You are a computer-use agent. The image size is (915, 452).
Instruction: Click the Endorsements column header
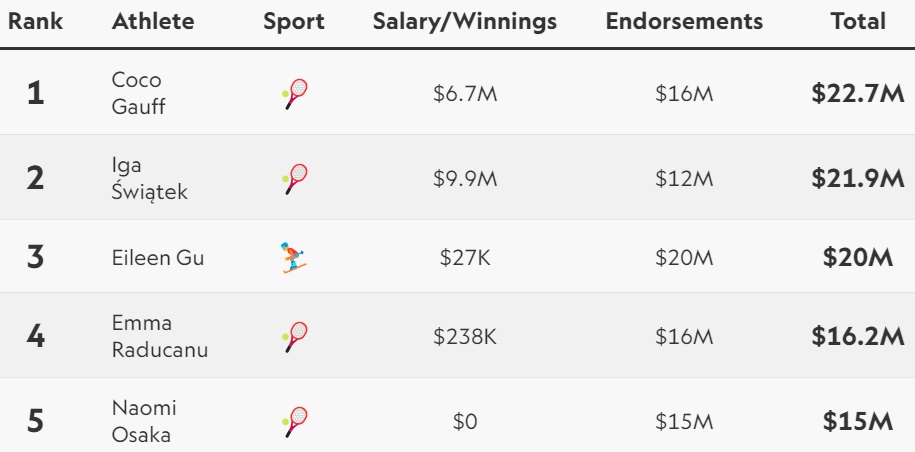684,22
